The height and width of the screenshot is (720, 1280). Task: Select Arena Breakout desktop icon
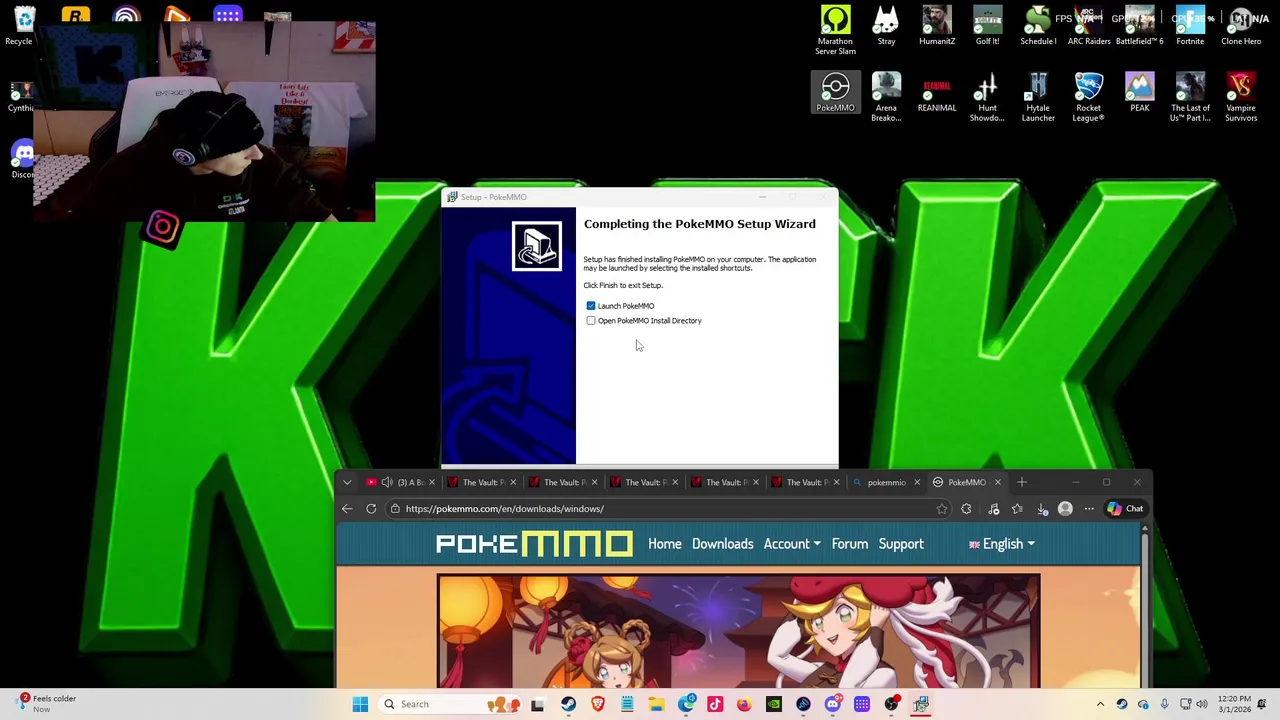[x=886, y=98]
